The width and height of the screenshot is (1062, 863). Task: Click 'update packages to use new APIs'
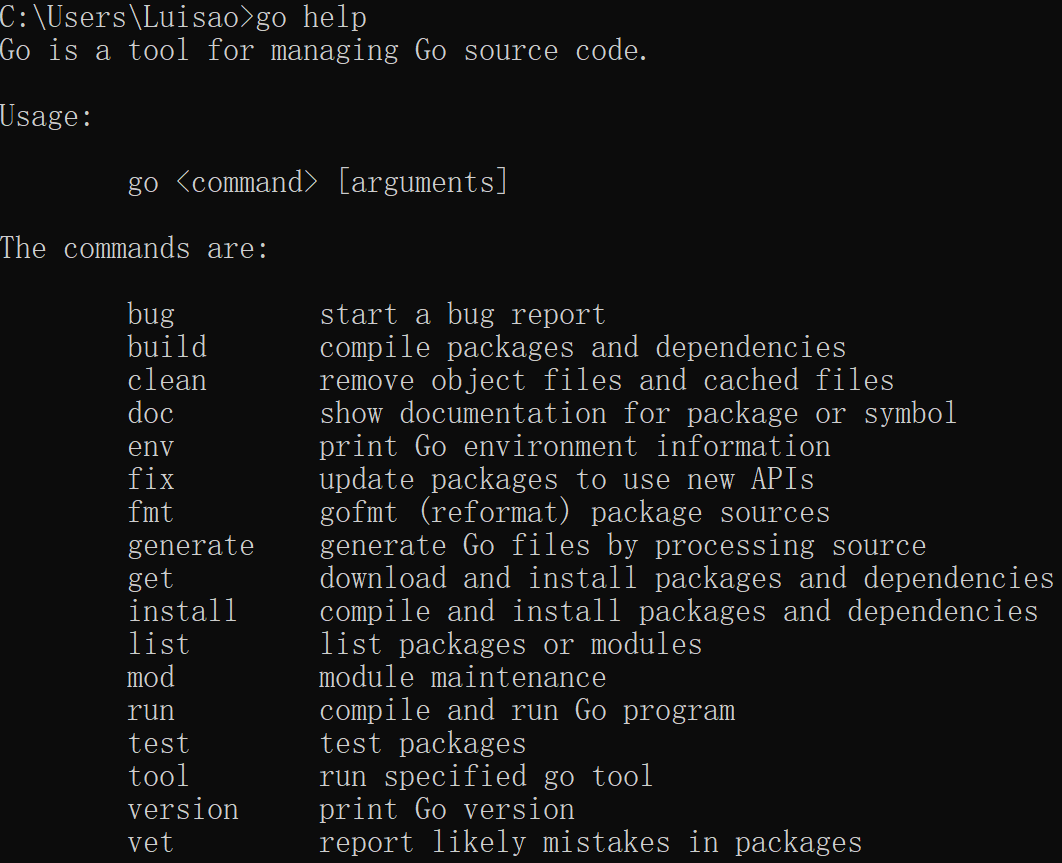tap(566, 480)
